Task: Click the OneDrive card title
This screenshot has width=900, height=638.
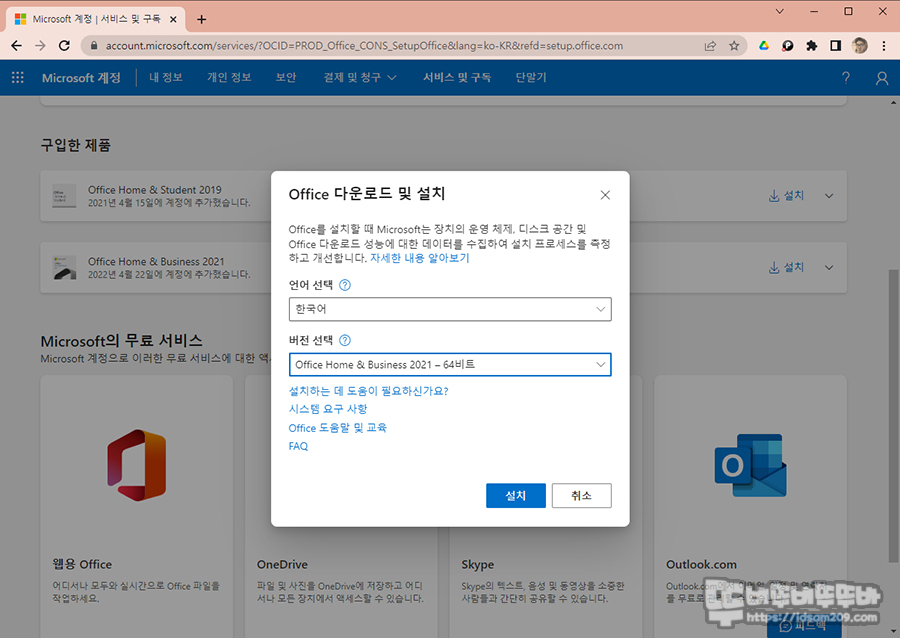Action: pyautogui.click(x=282, y=565)
